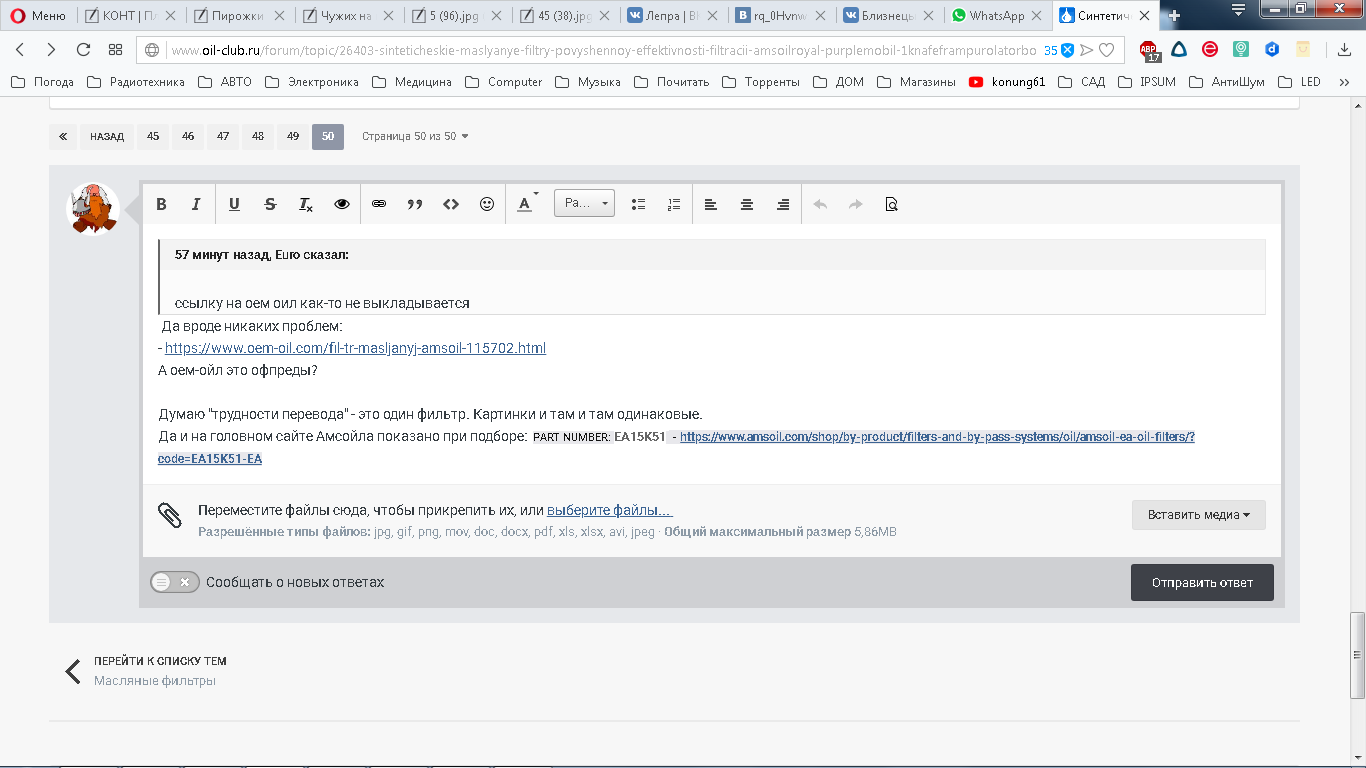Screen dimensions: 1366x768
Task: Switch to the WhatsApp tab
Action: 995,16
